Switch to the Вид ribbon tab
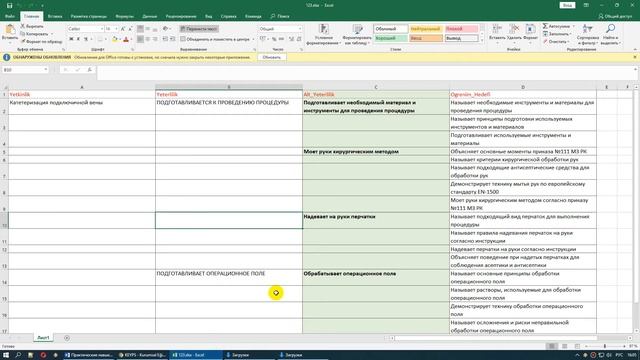640x360 pixels. point(209,16)
